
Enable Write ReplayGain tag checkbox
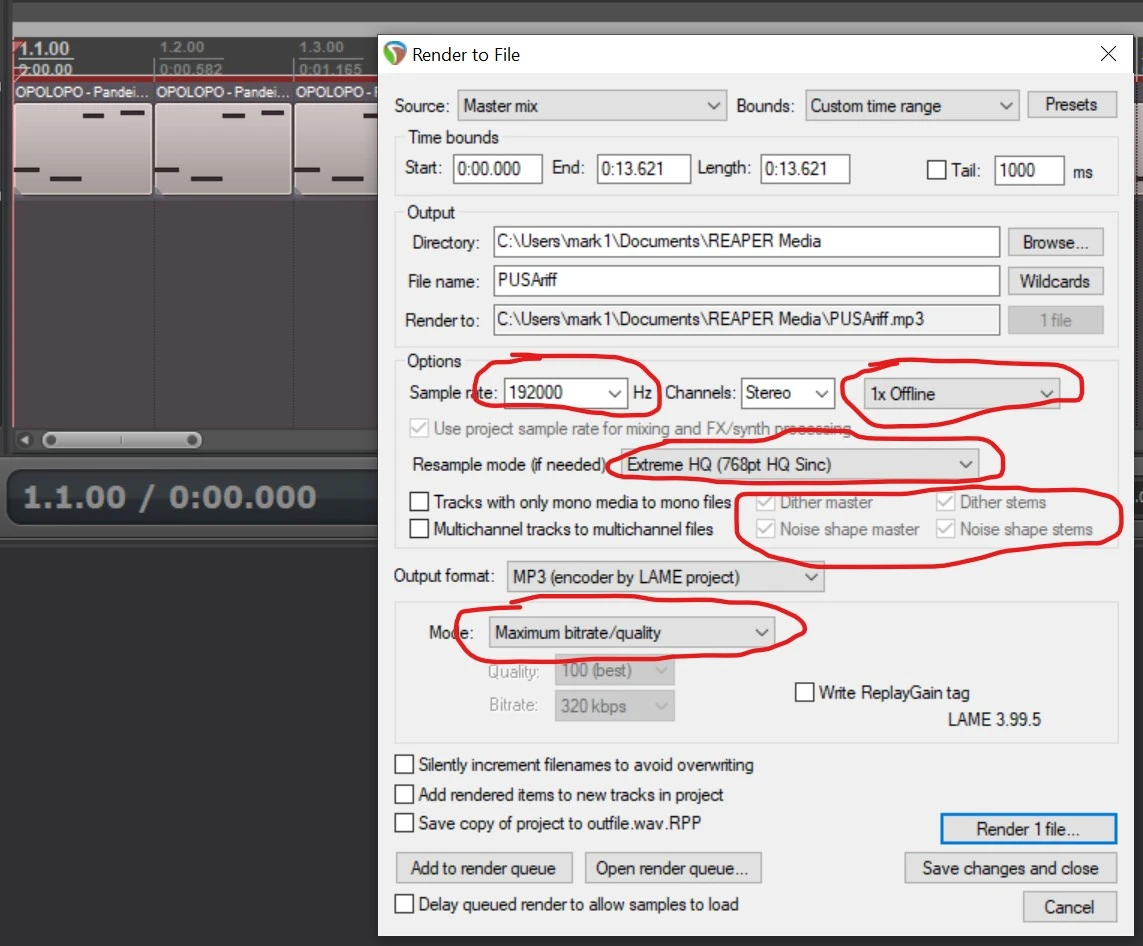click(804, 692)
